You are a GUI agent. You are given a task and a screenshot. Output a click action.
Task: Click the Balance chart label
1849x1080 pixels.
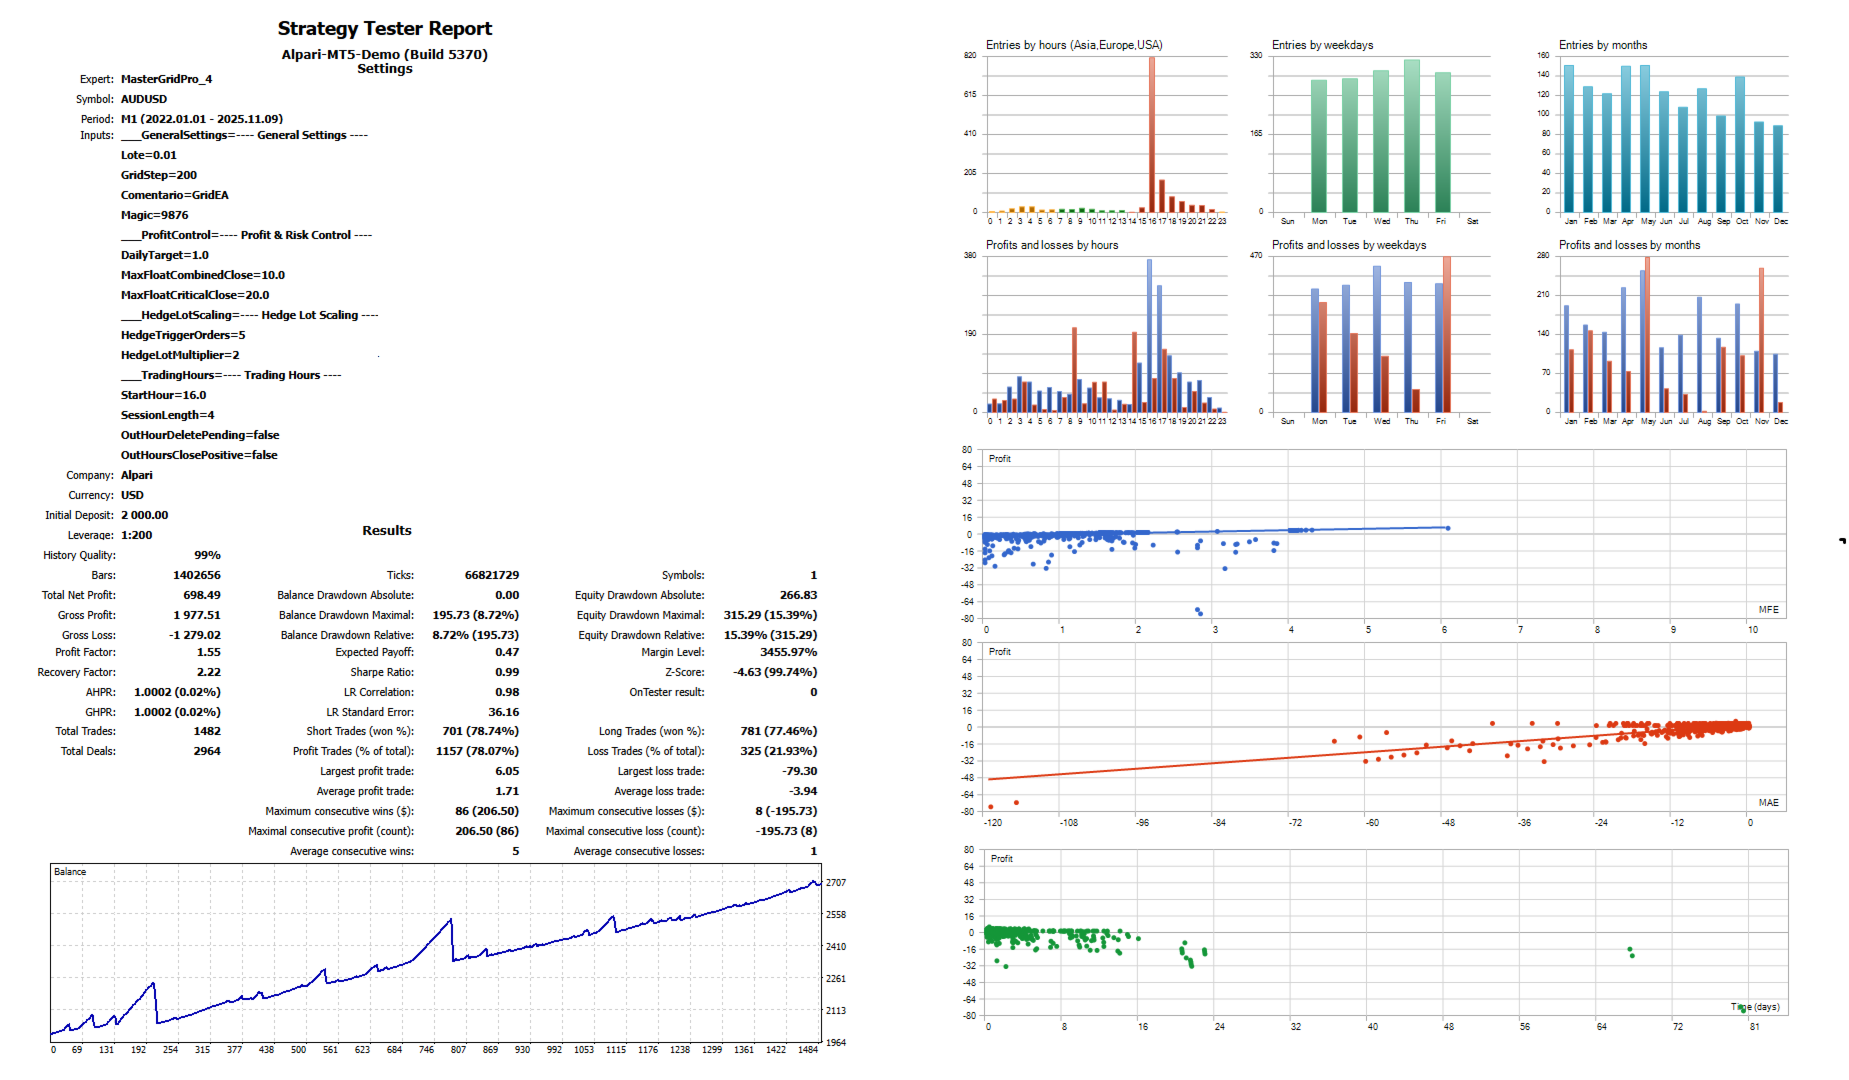tap(70, 872)
